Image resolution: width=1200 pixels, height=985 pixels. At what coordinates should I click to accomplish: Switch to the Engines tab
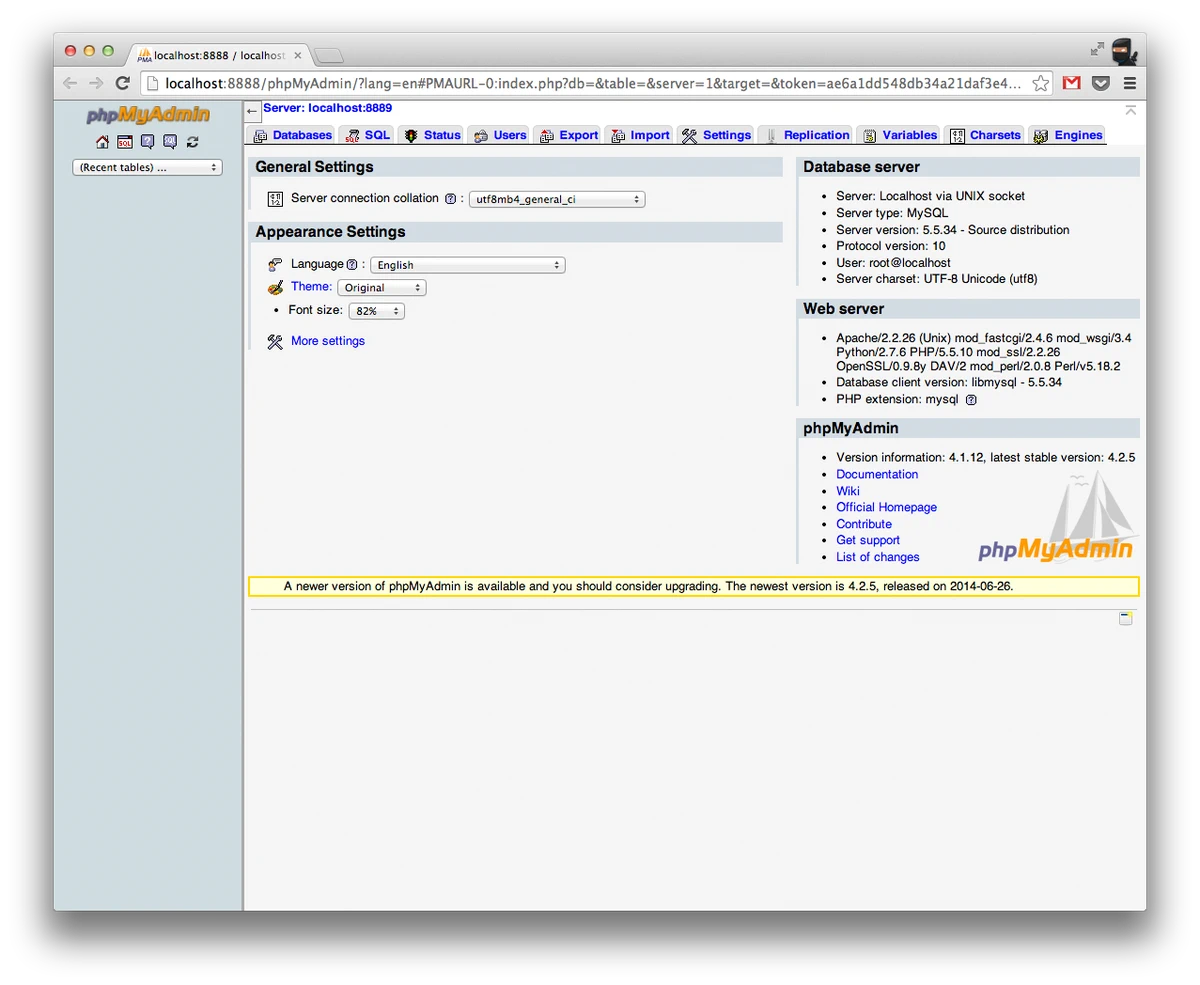click(x=1067, y=135)
